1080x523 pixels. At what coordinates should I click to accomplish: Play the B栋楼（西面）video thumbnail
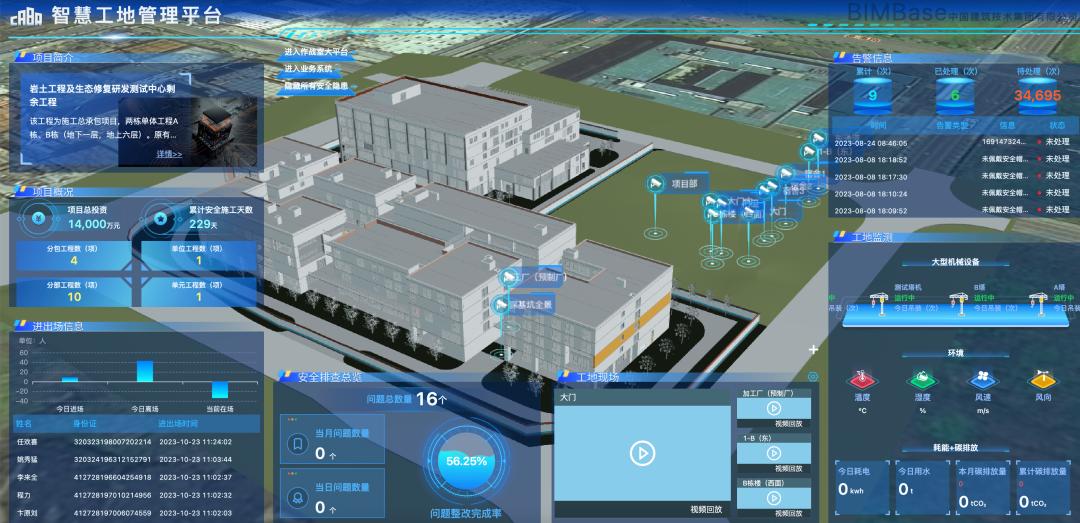pos(773,498)
